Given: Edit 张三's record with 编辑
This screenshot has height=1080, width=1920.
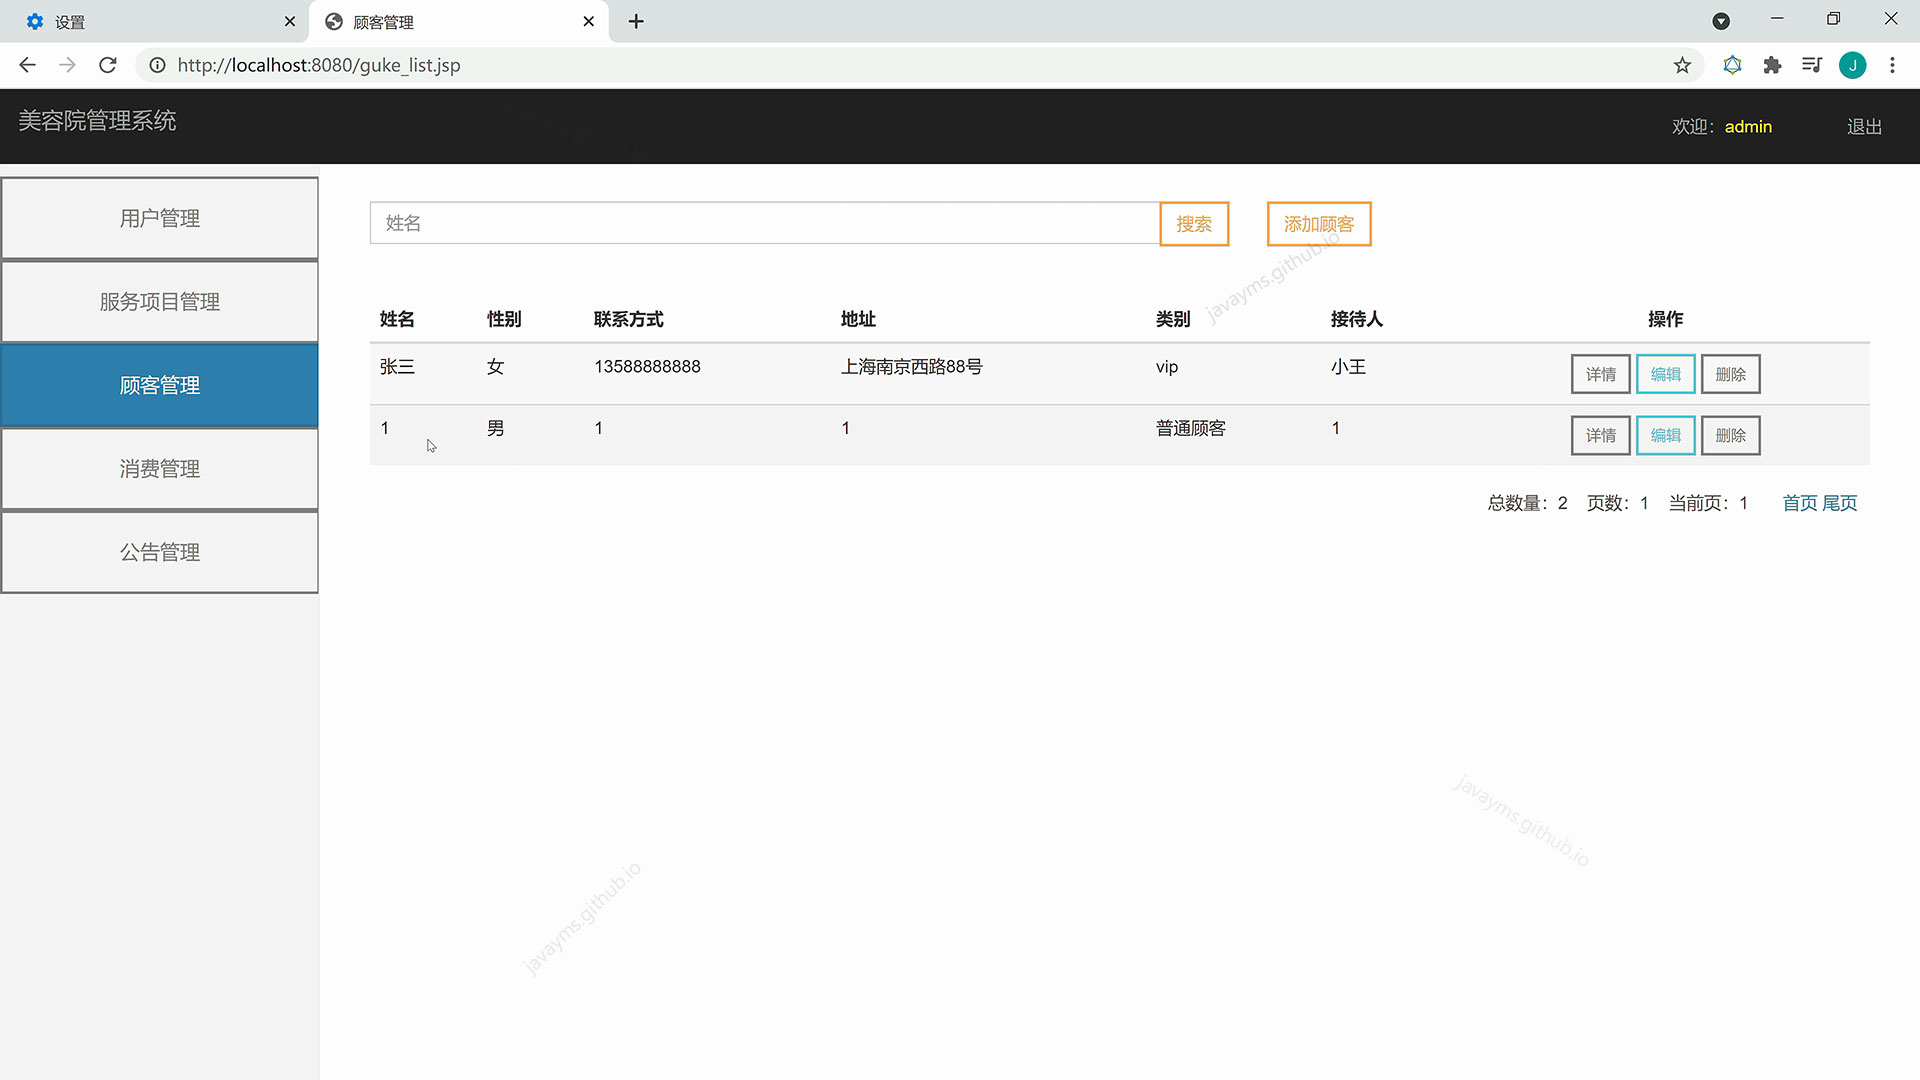Looking at the screenshot, I should [1665, 374].
